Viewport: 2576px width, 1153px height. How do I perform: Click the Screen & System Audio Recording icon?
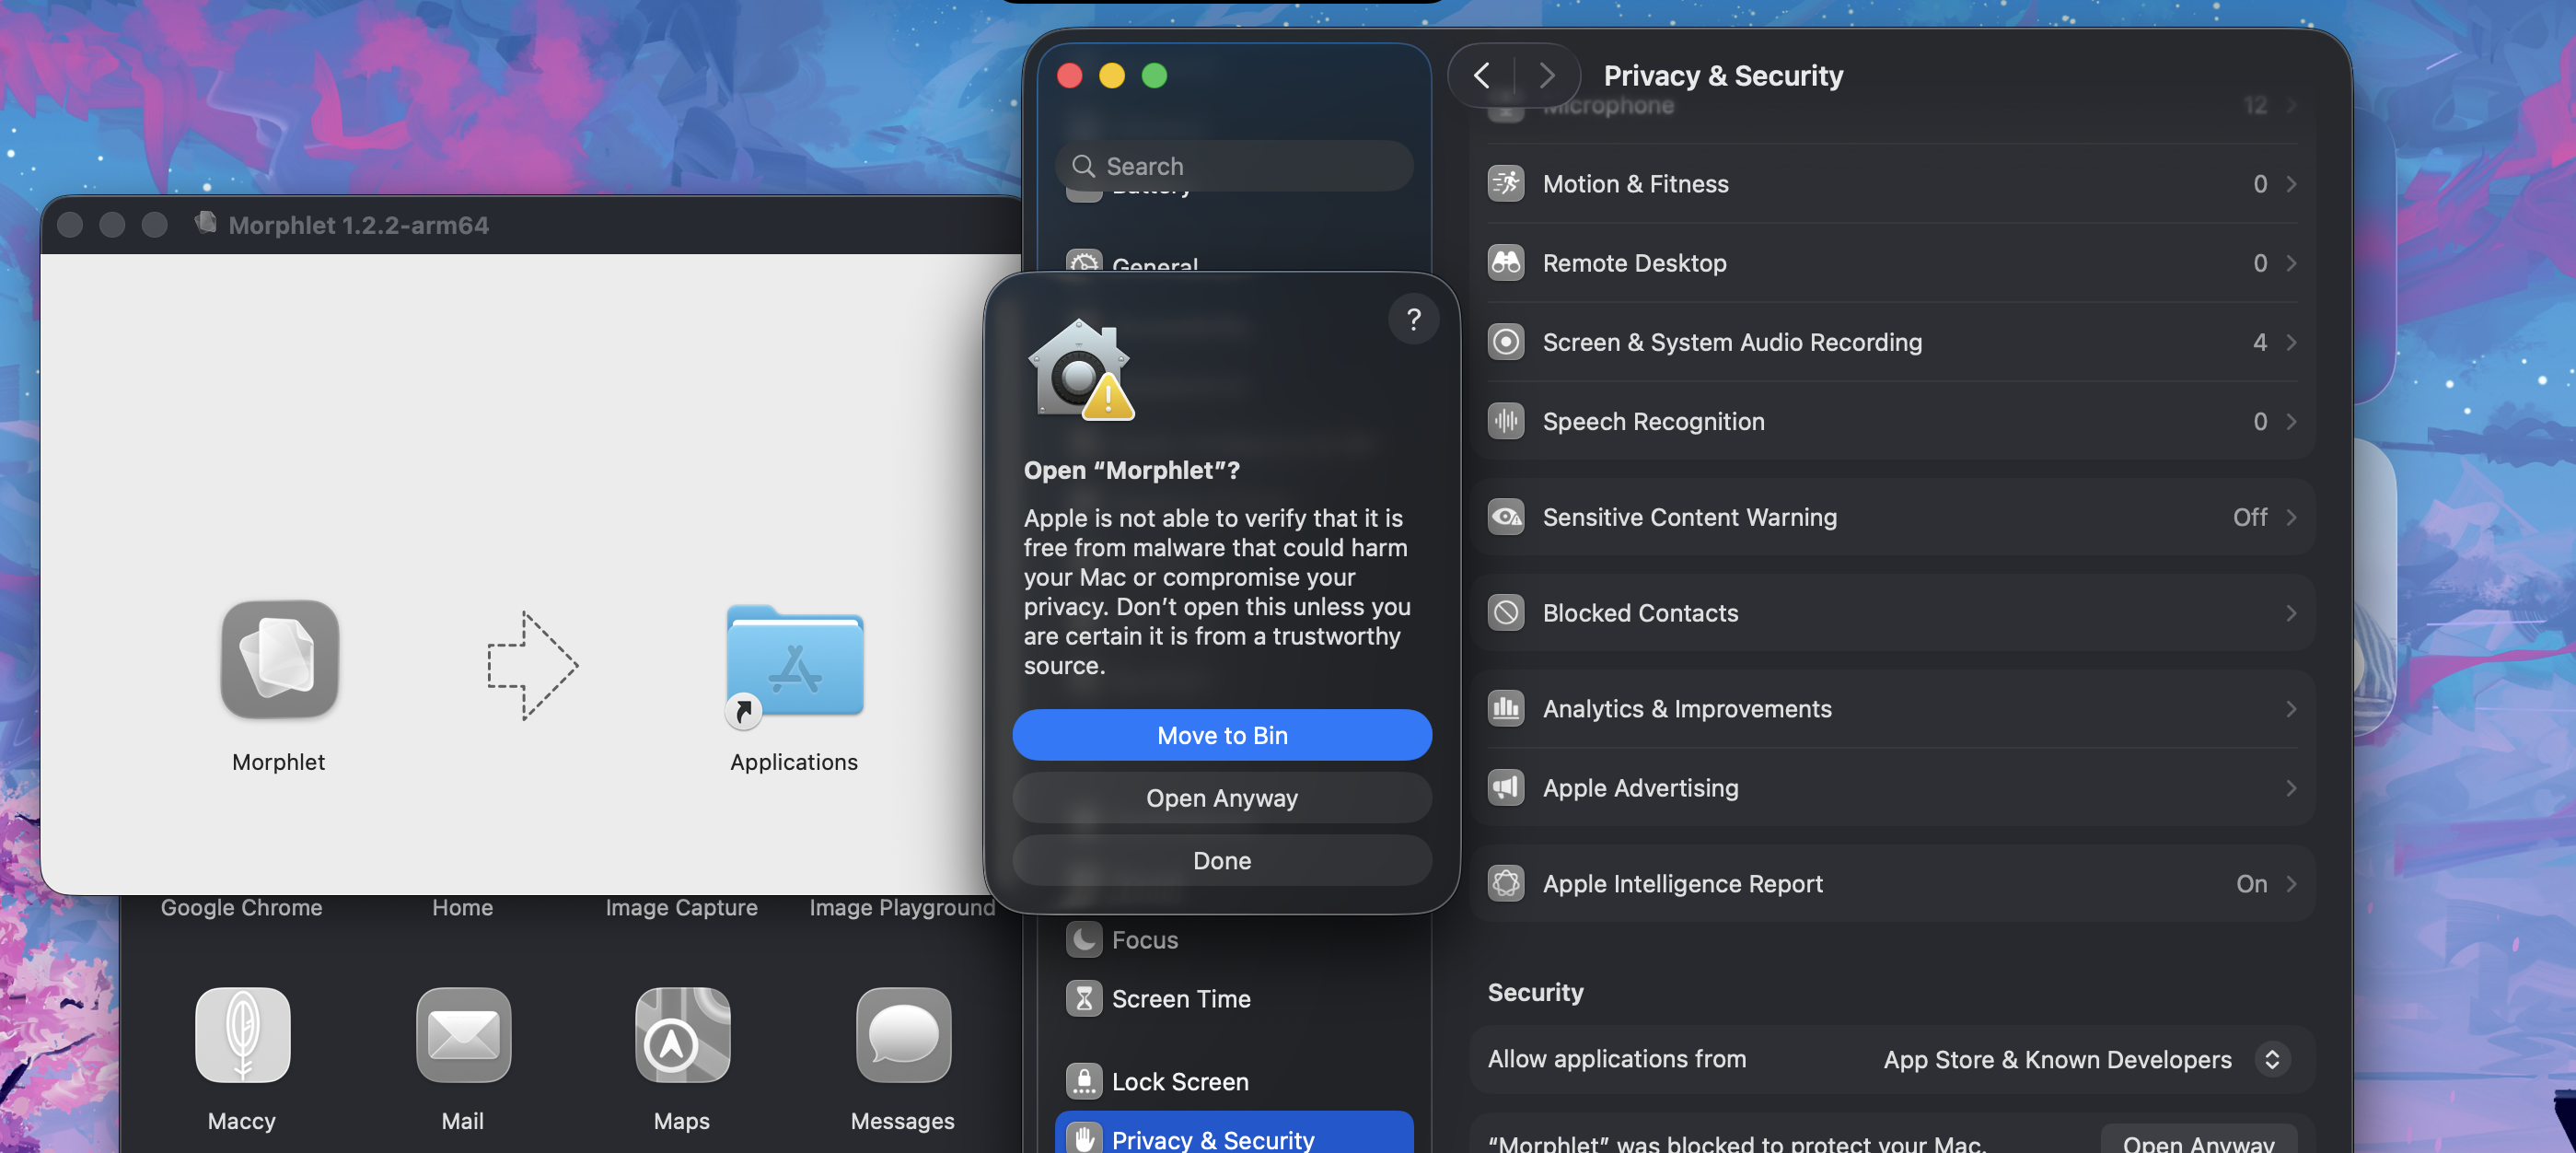[x=1505, y=342]
